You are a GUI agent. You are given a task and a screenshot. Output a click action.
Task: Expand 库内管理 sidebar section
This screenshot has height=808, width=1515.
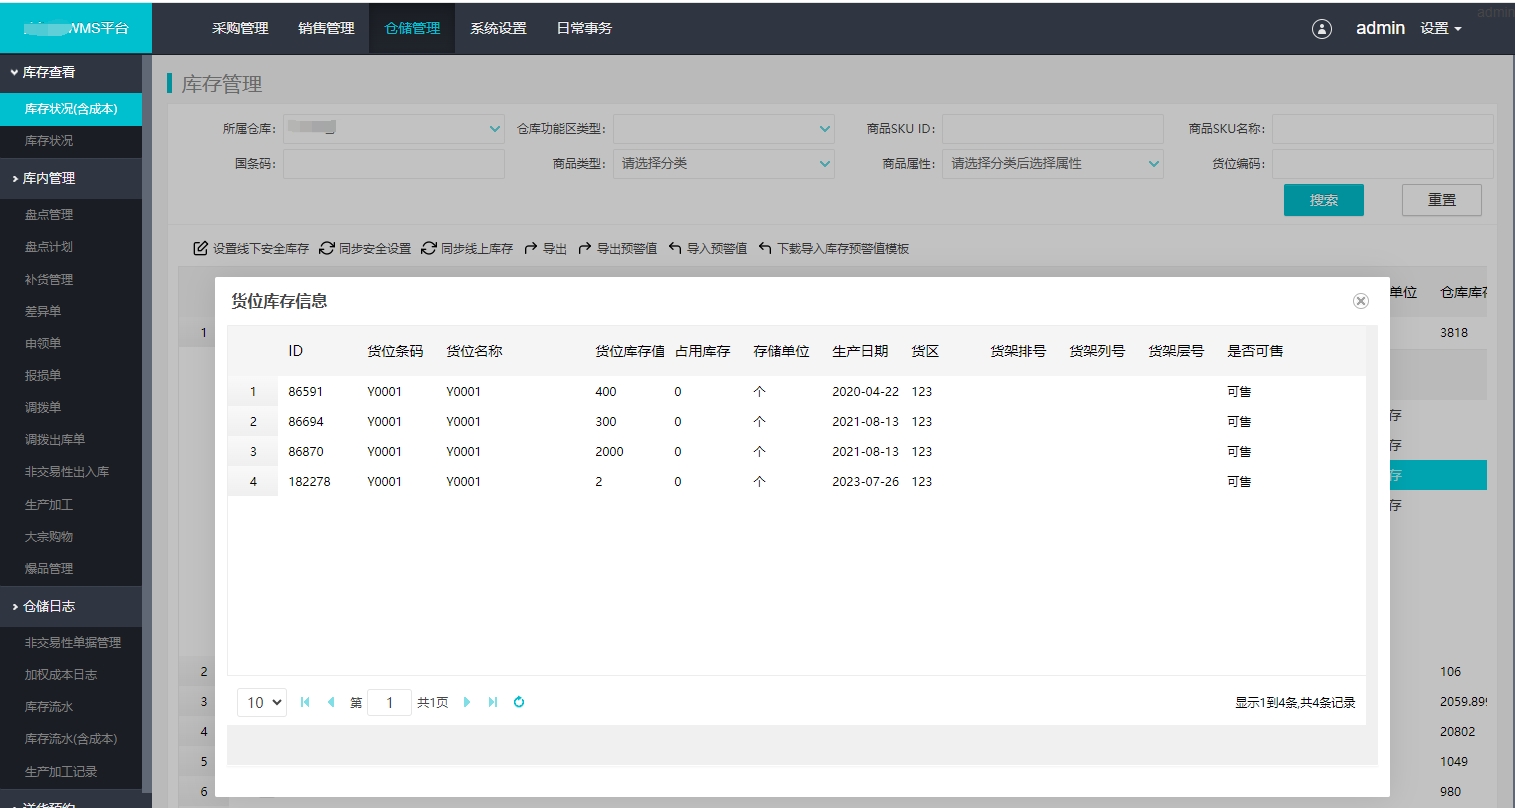click(x=71, y=179)
